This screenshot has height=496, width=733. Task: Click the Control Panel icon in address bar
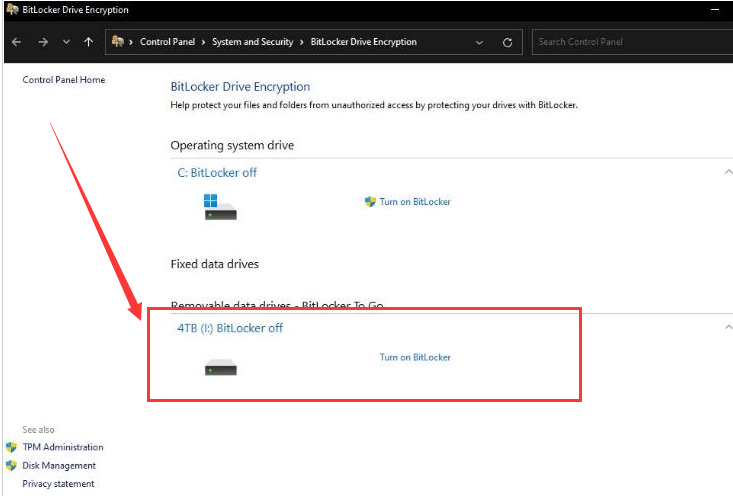click(118, 42)
